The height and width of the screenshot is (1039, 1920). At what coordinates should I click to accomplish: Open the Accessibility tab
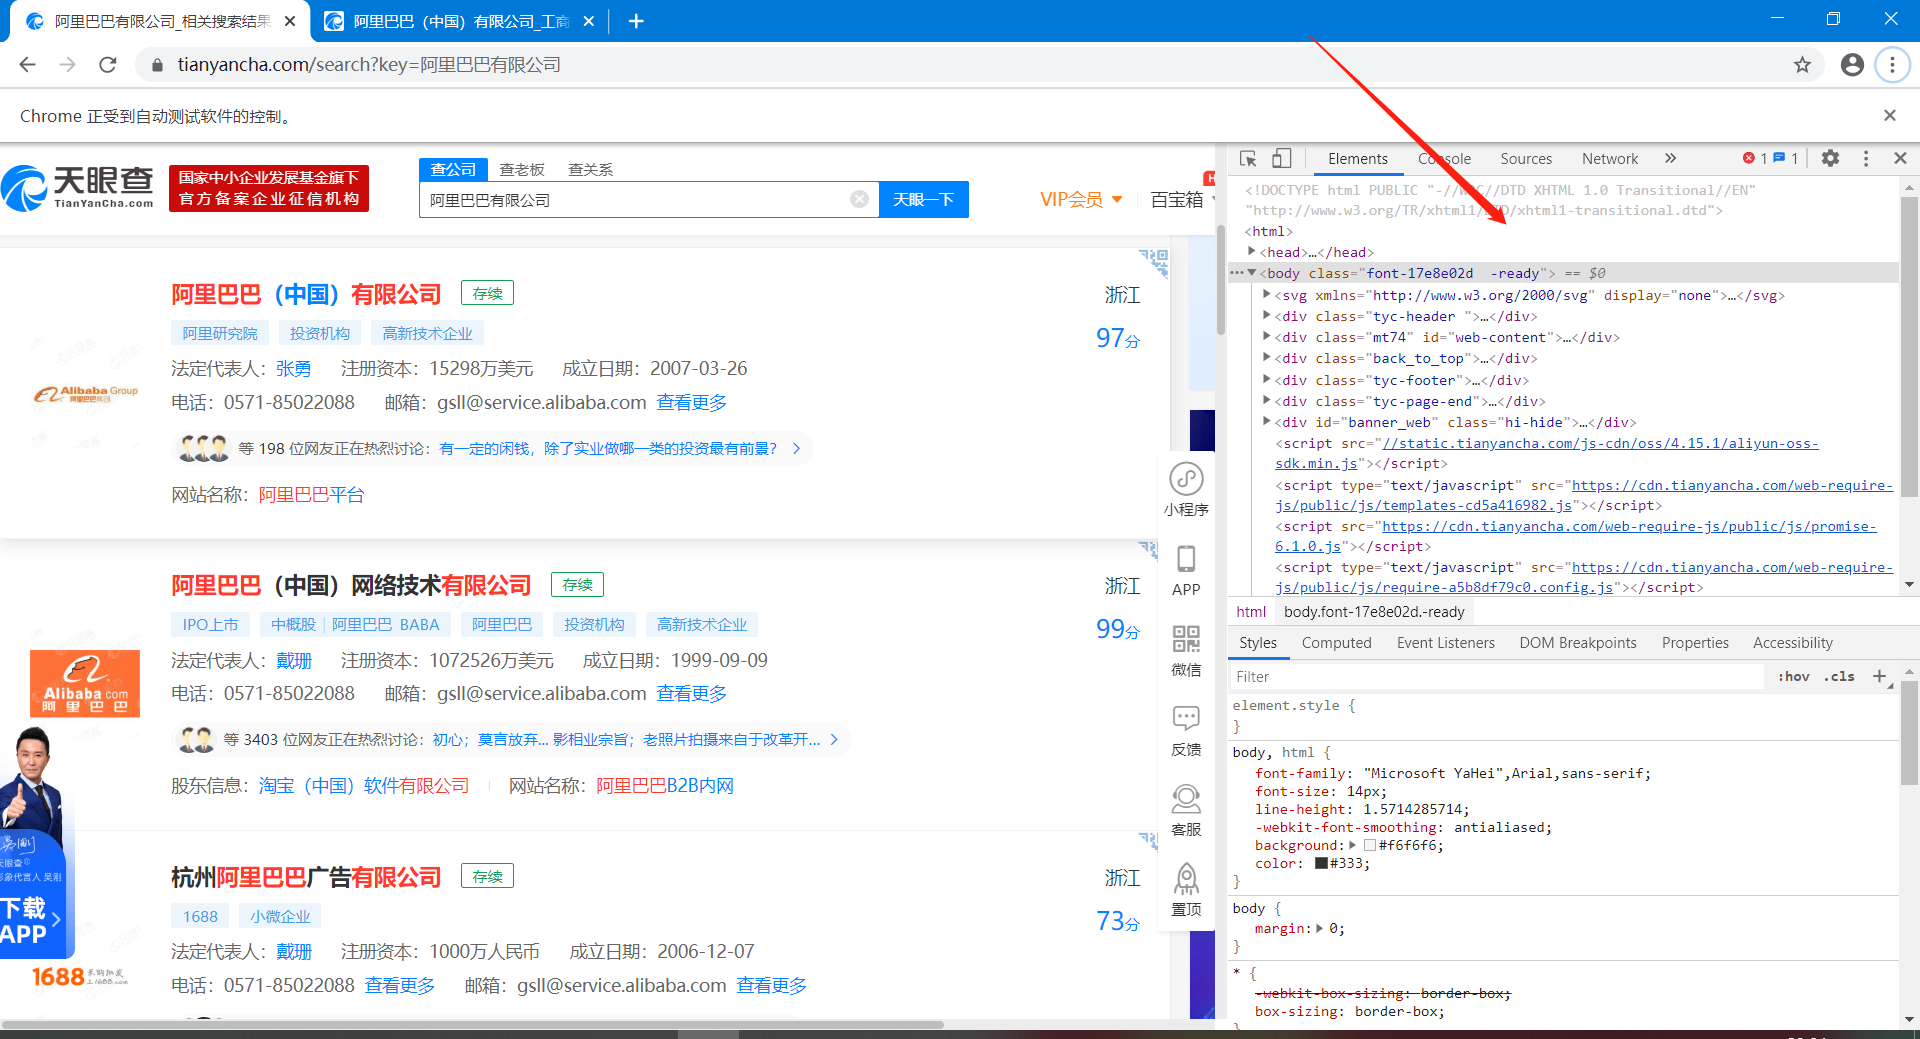click(x=1792, y=643)
